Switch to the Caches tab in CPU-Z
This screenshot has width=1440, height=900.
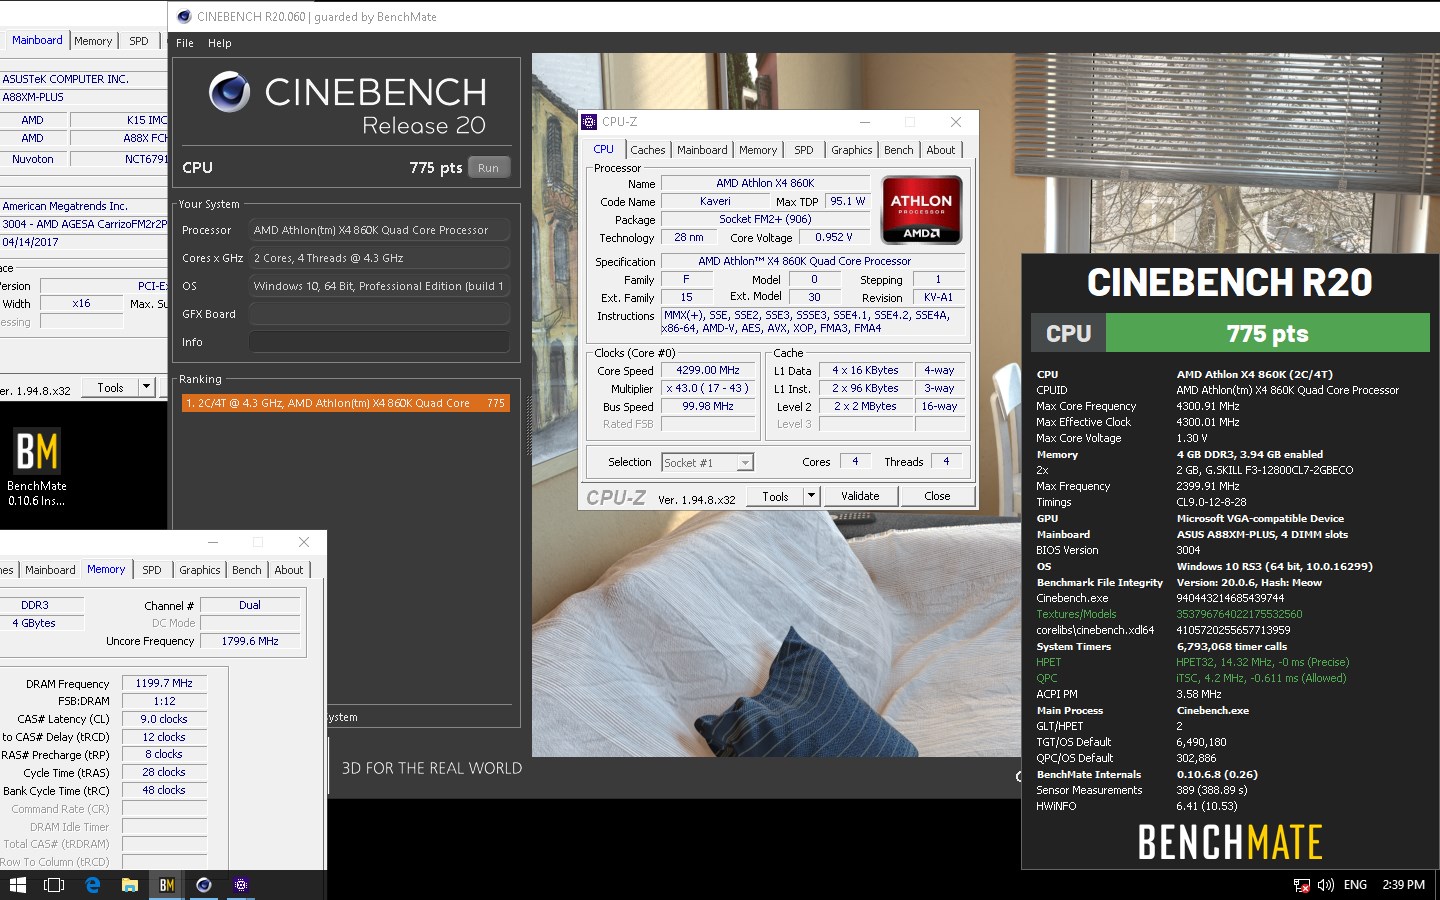tap(648, 150)
